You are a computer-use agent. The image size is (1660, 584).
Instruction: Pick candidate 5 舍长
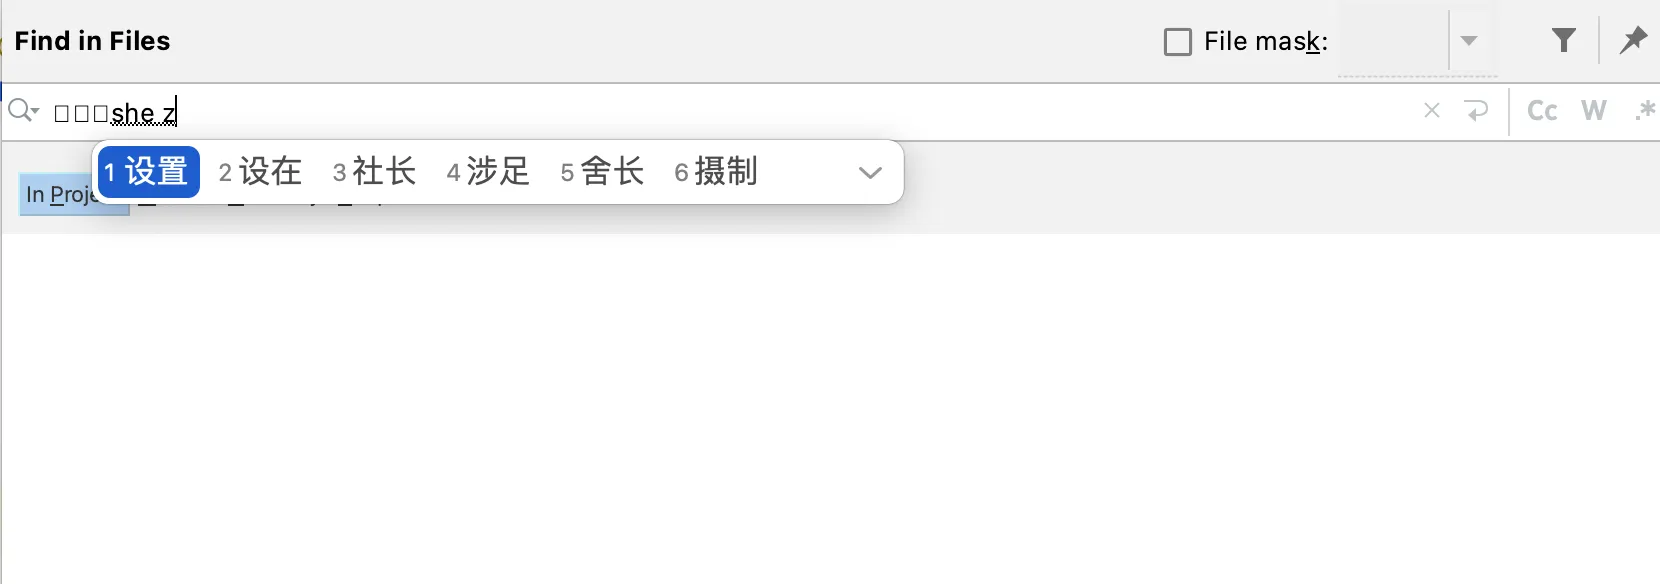click(x=602, y=172)
